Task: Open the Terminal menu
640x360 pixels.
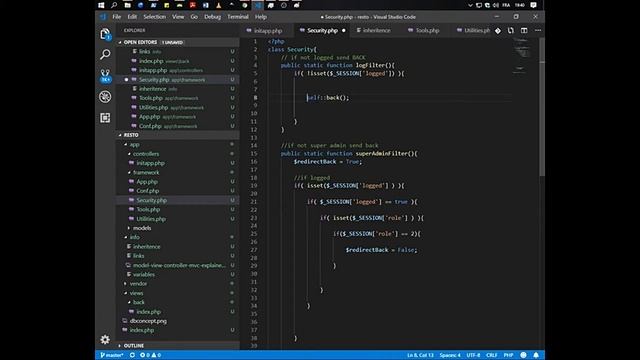Action: [238, 17]
